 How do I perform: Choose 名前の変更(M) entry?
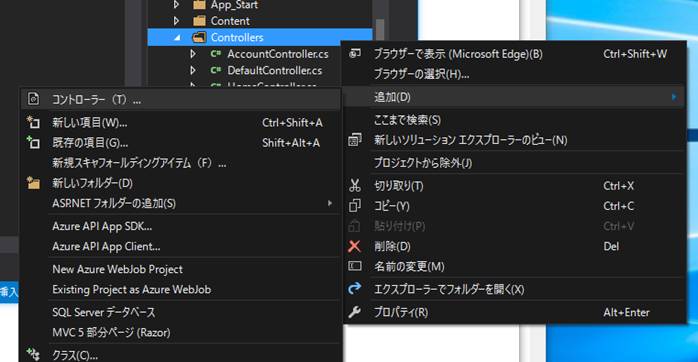(x=514, y=266)
